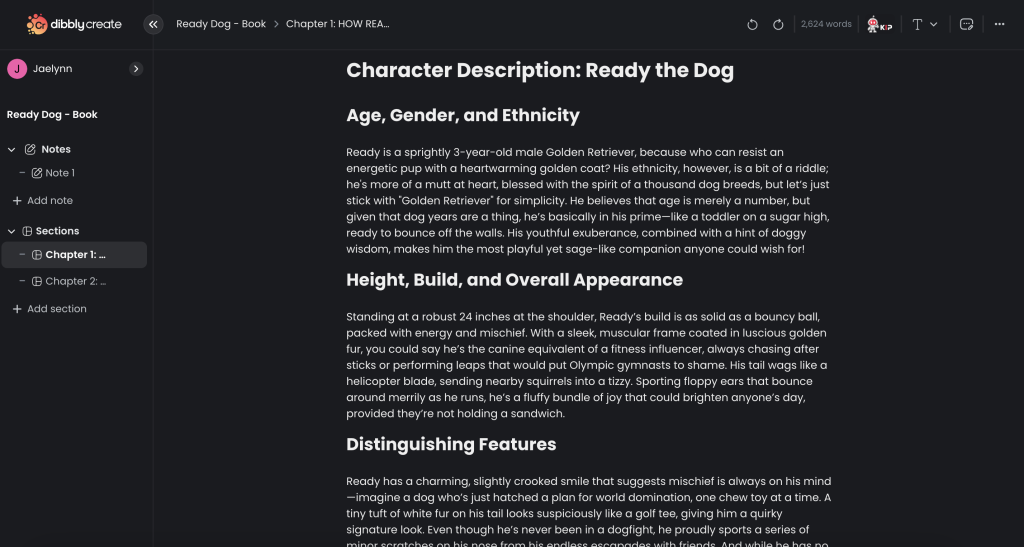This screenshot has height=547, width=1024.
Task: Open the three-dot more options menu
Action: click(x=999, y=24)
